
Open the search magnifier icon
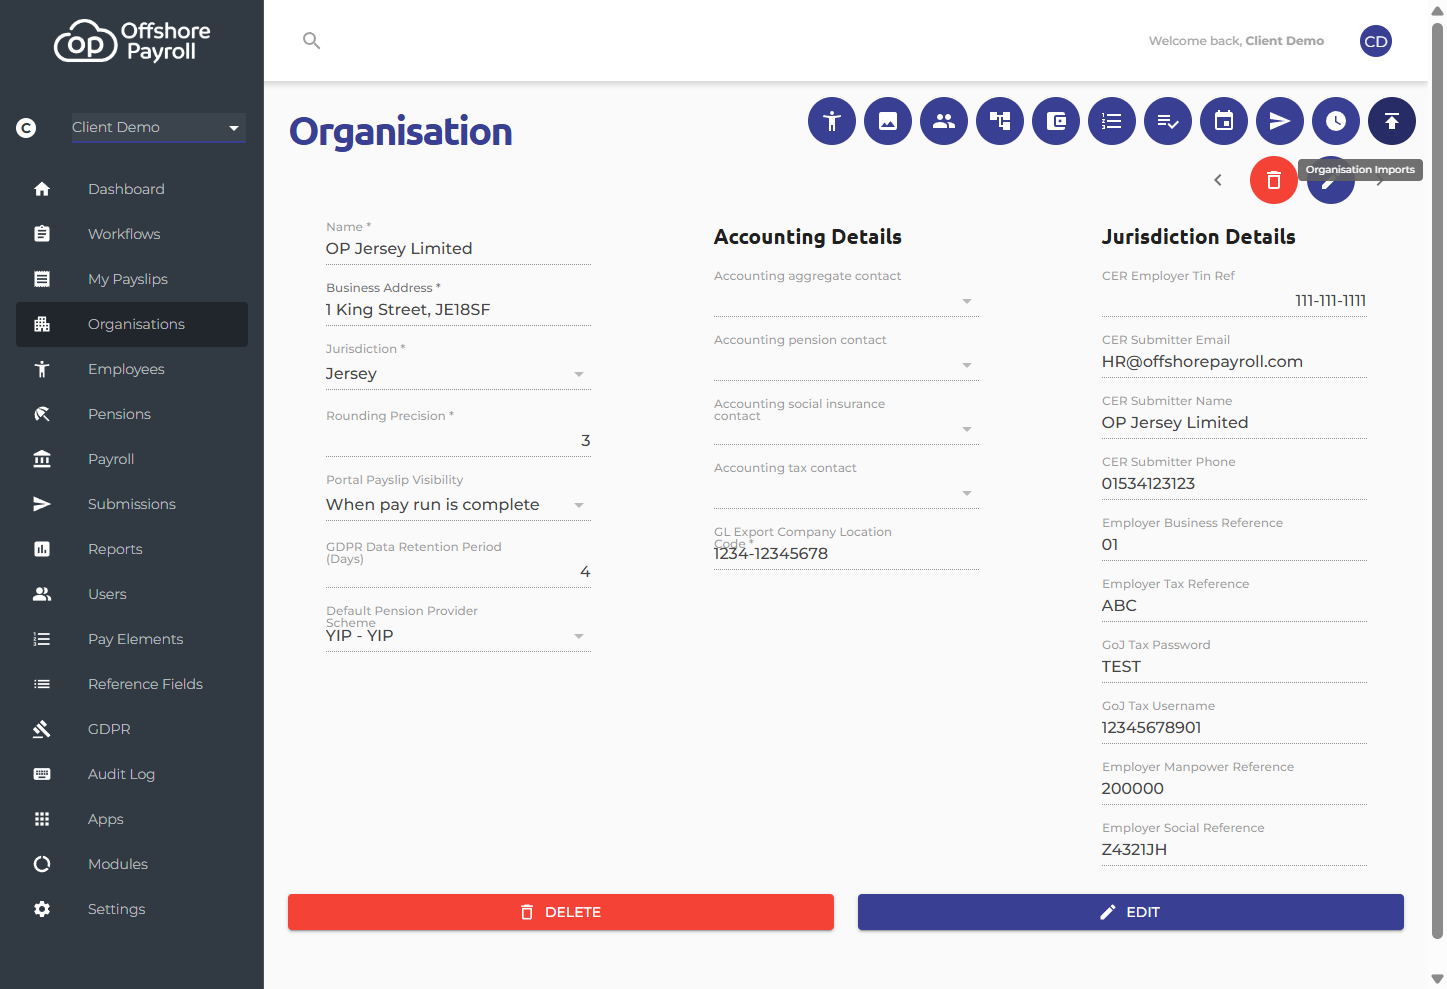pyautogui.click(x=312, y=41)
